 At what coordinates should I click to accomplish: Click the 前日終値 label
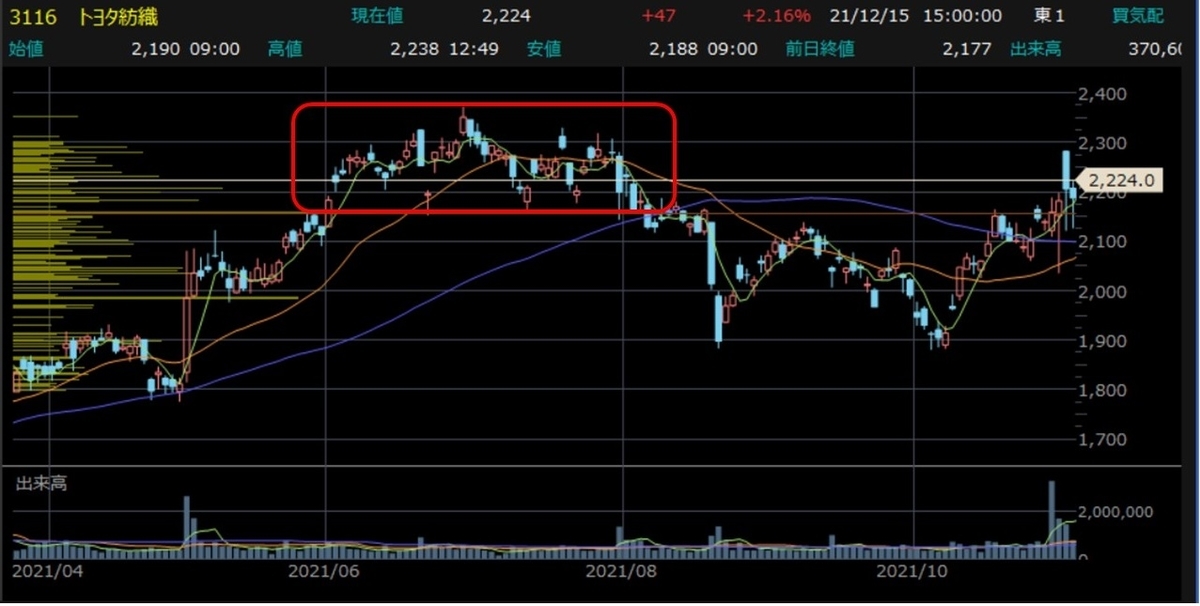point(820,49)
